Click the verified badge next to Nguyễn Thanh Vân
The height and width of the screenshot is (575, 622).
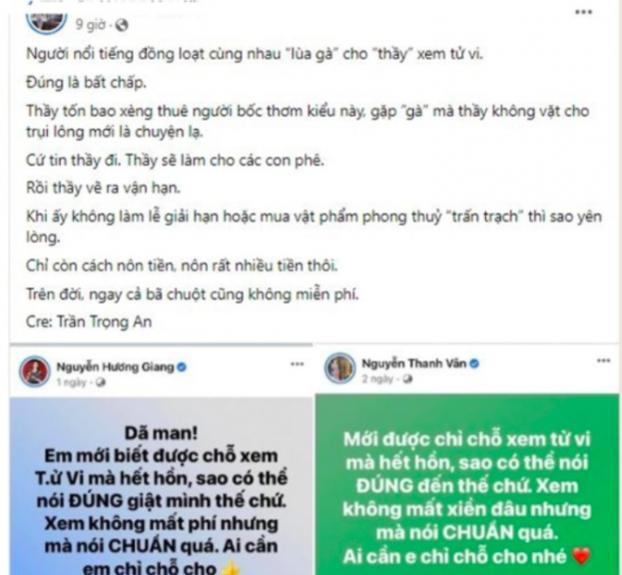474,364
